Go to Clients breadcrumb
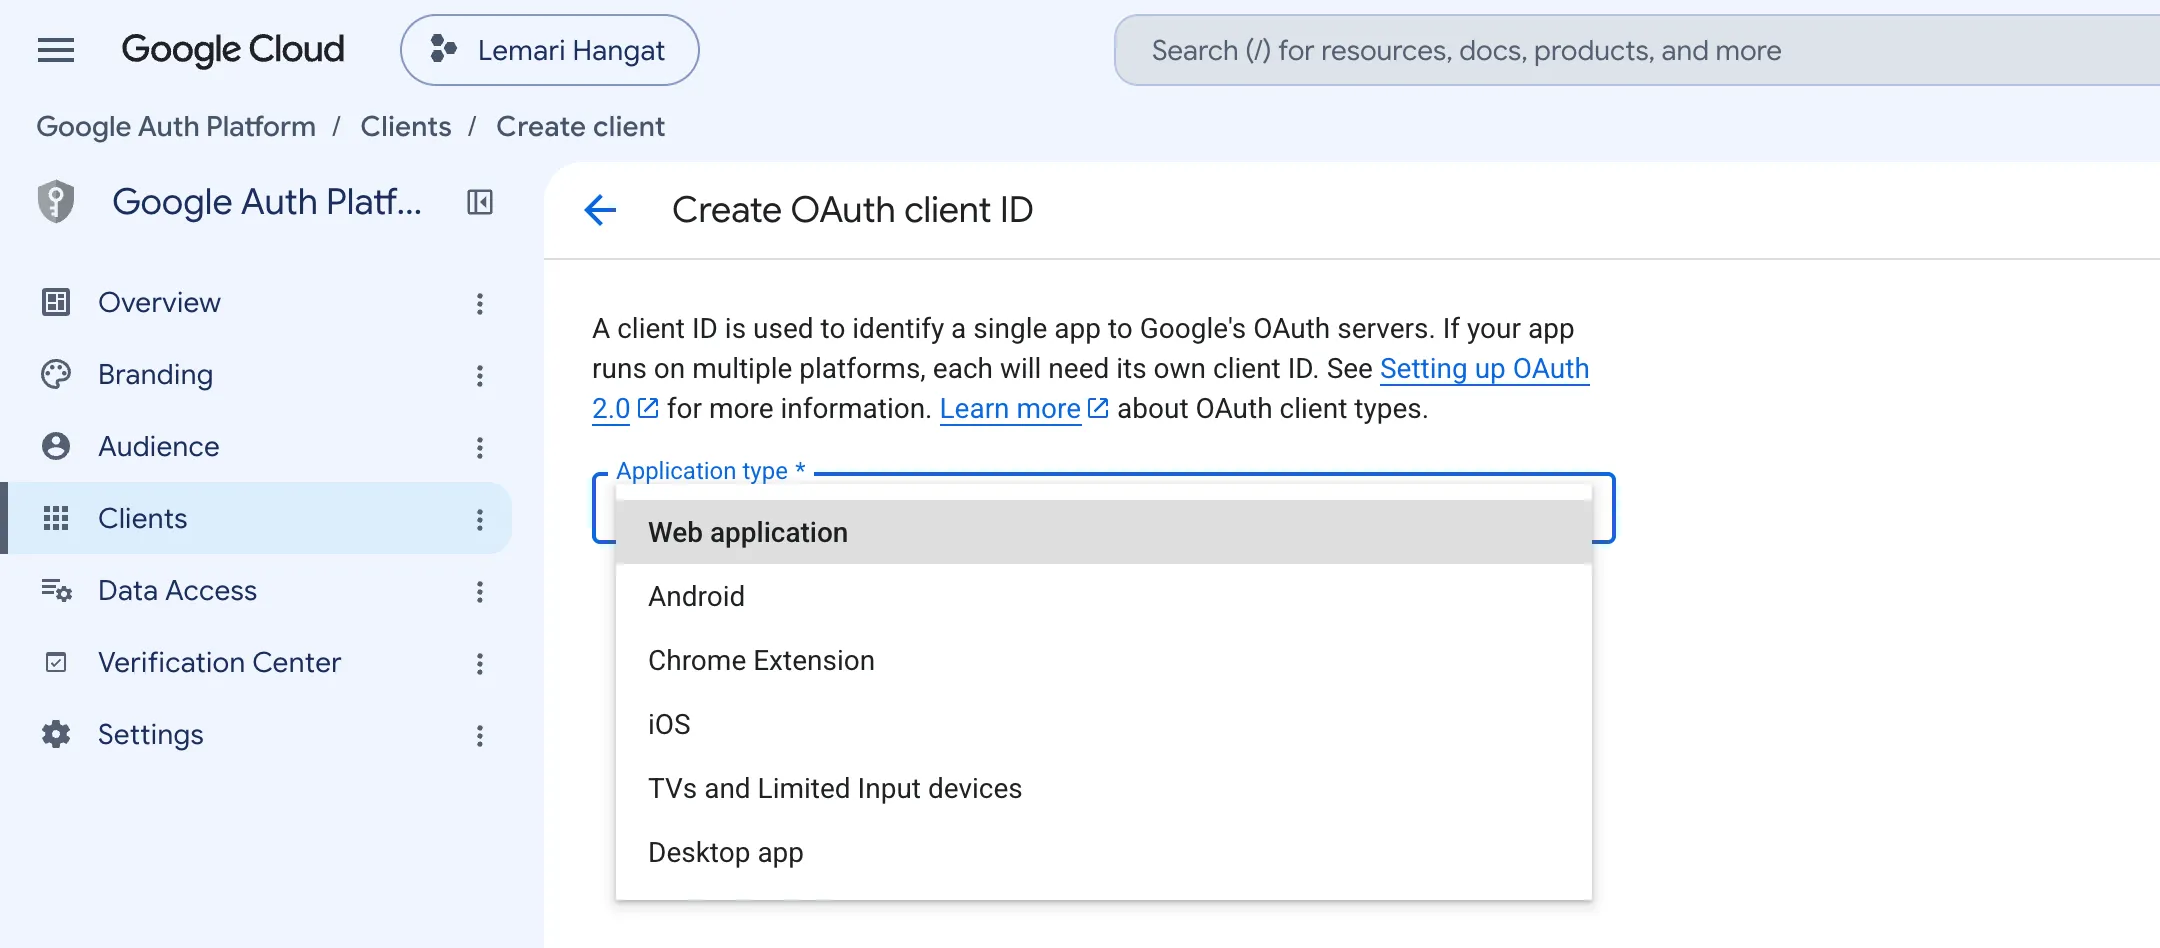Screen dimensions: 2160x948 click(405, 127)
